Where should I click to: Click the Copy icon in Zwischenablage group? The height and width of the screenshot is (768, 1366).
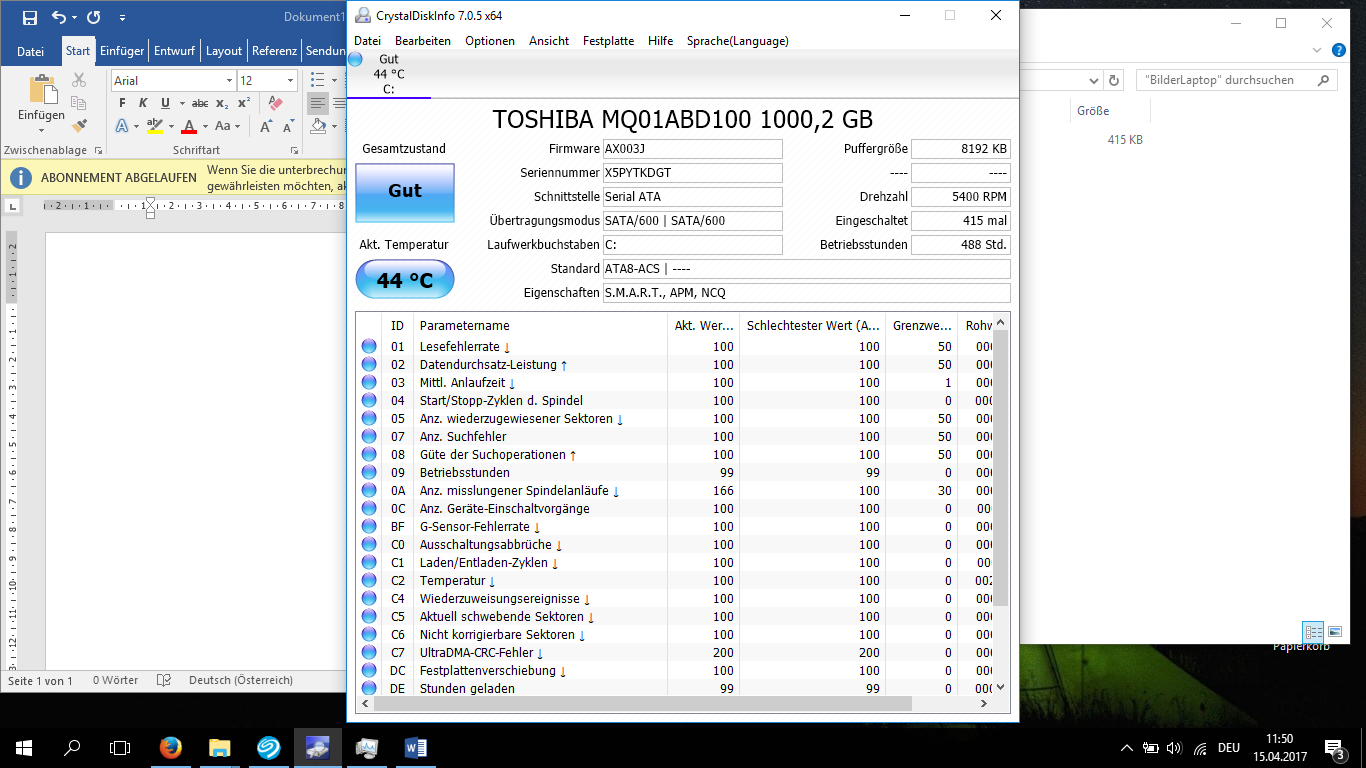coord(79,103)
